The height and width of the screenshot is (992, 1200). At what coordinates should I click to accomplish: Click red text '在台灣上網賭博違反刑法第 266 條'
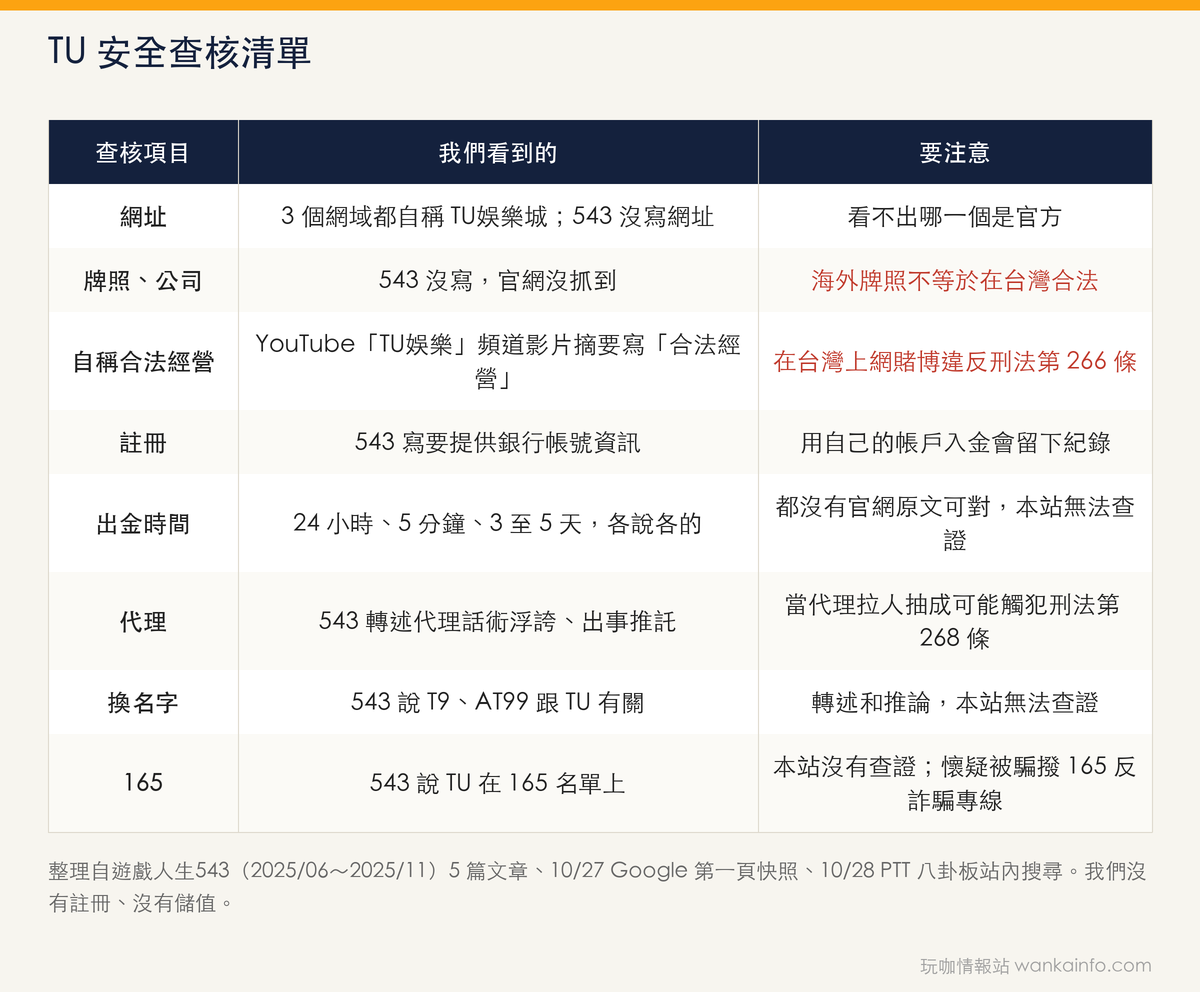955,361
